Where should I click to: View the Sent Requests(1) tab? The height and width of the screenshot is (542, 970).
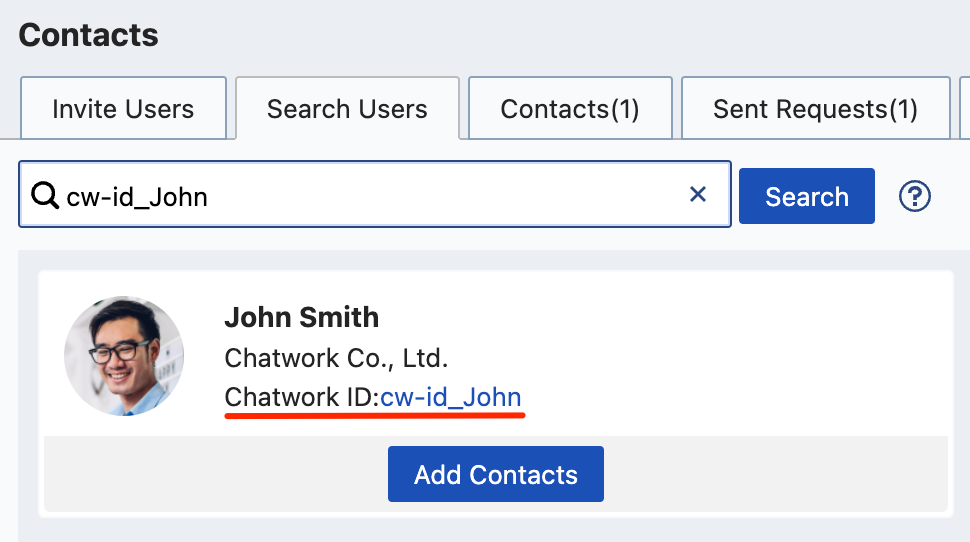[815, 108]
